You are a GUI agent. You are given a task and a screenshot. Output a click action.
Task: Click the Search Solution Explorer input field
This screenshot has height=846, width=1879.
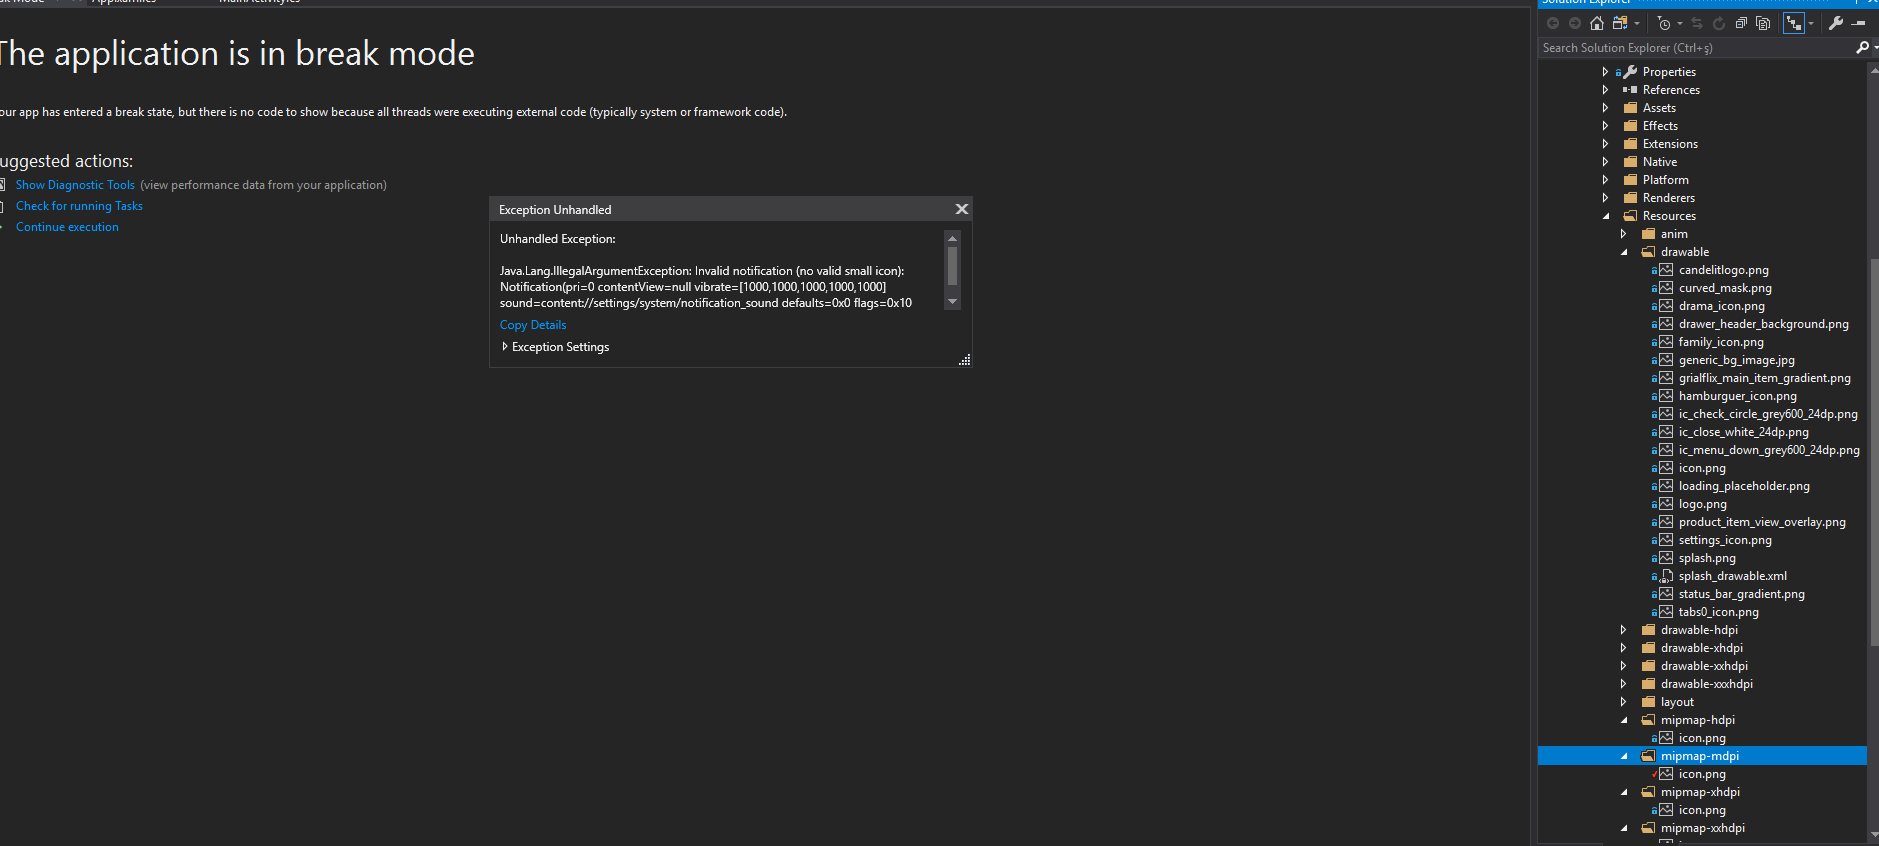[1696, 48]
